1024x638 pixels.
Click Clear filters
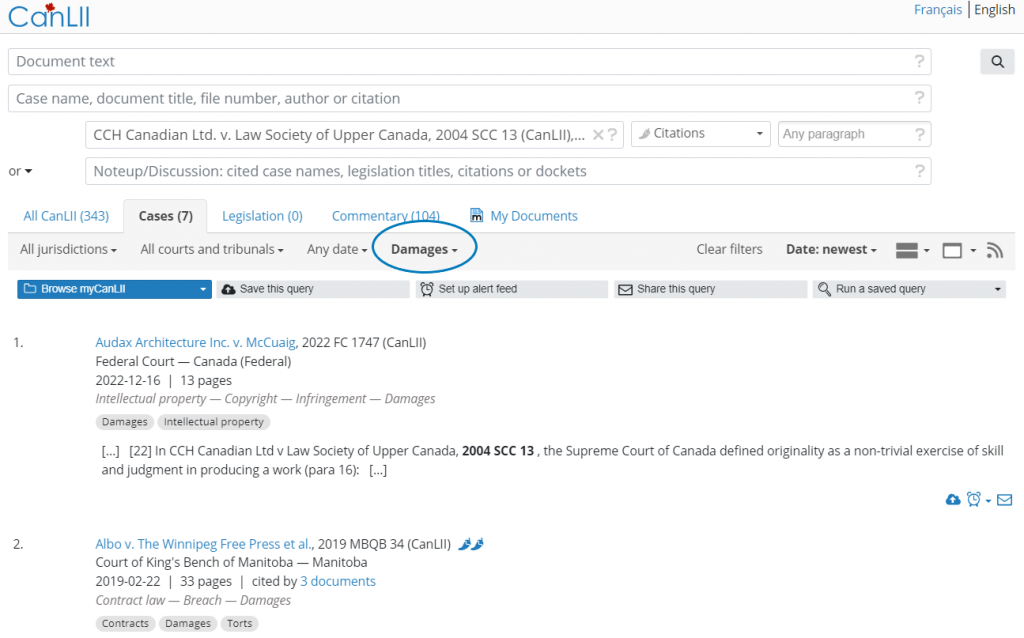(x=729, y=250)
